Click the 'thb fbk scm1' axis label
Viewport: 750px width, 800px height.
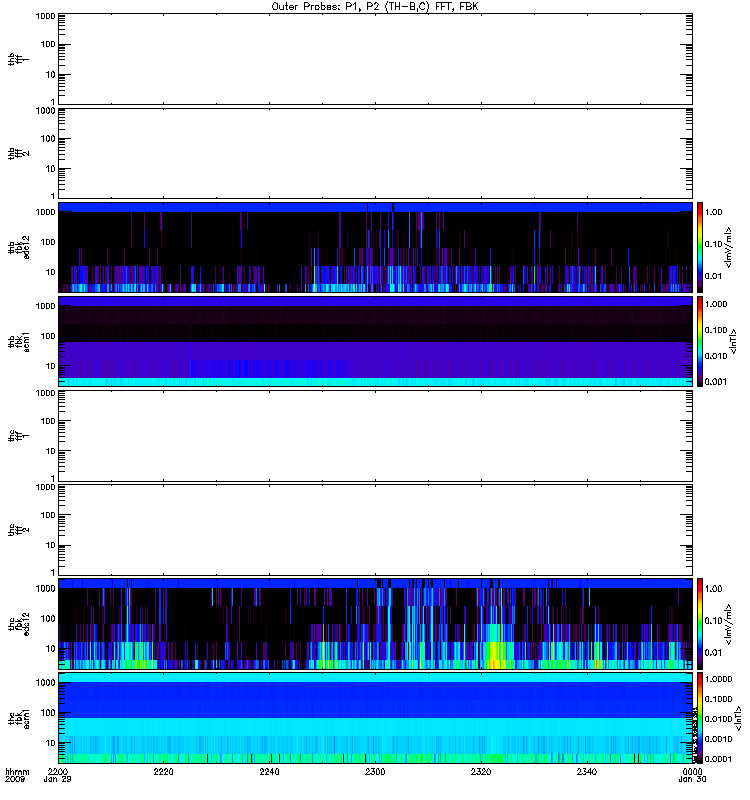(x=18, y=341)
